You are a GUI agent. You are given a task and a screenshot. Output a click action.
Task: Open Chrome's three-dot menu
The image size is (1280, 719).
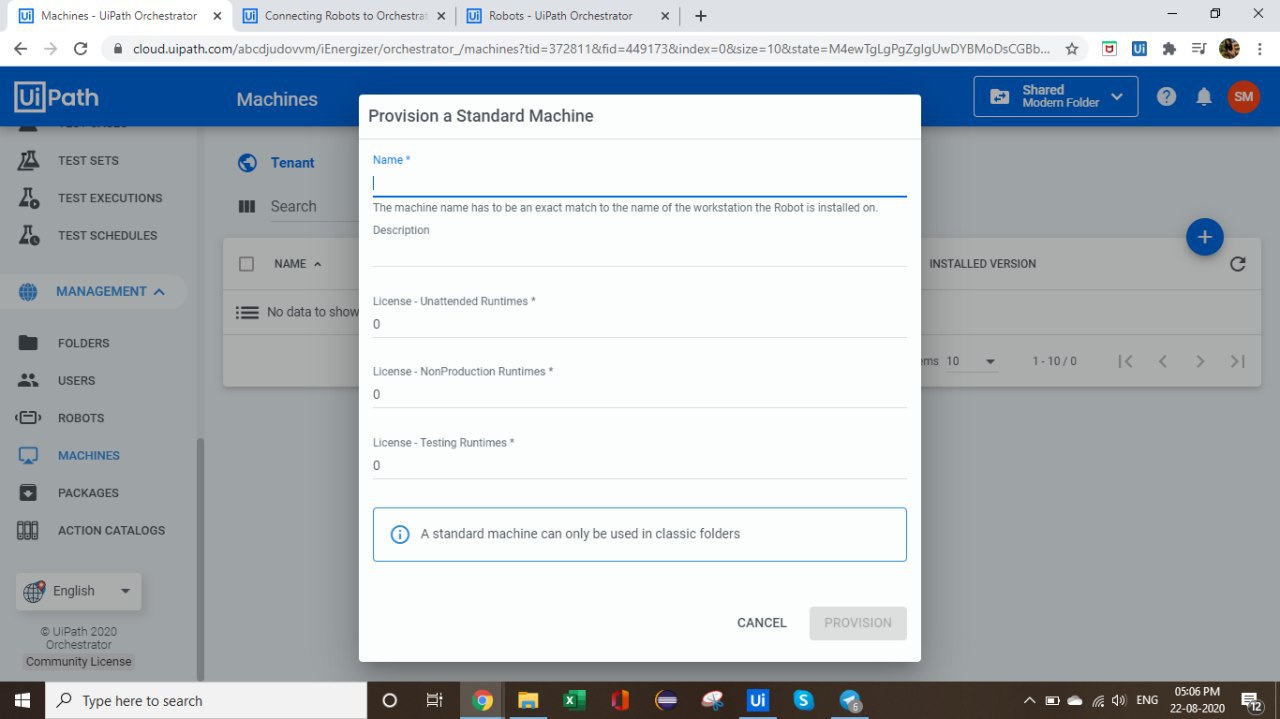[x=1259, y=48]
